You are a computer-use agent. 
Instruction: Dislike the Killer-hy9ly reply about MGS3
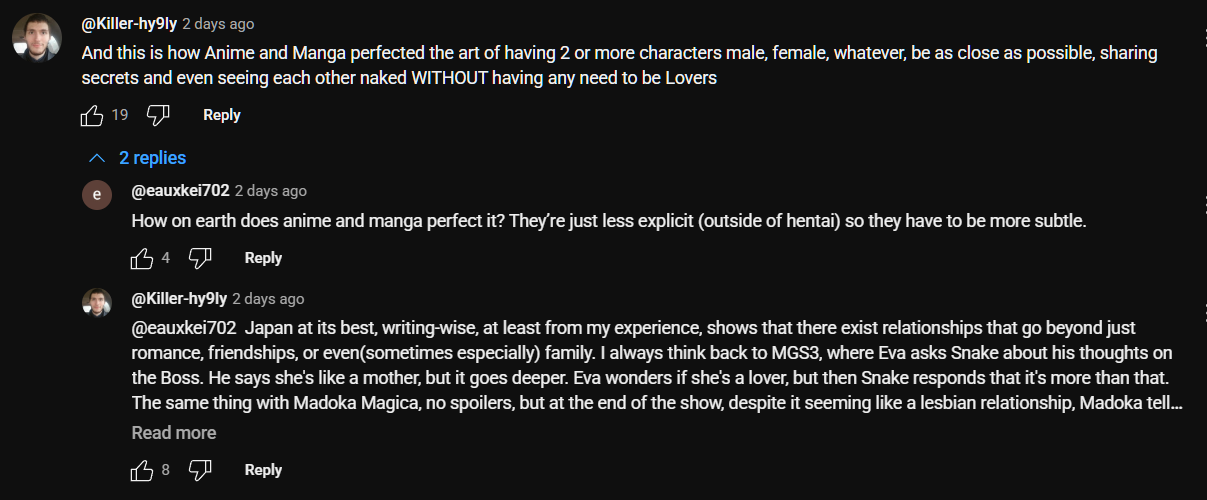pos(200,471)
